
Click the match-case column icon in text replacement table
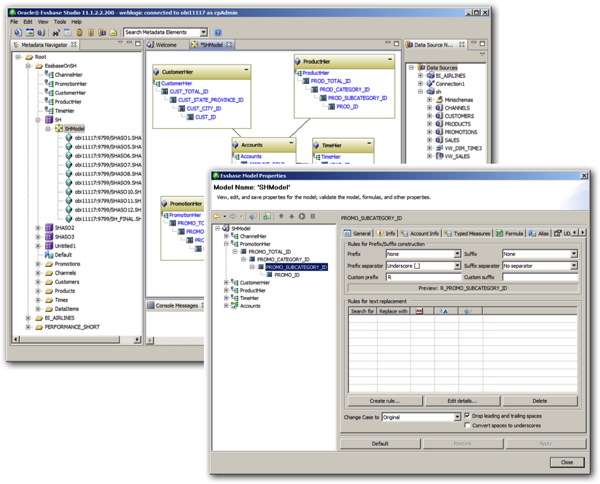[444, 311]
